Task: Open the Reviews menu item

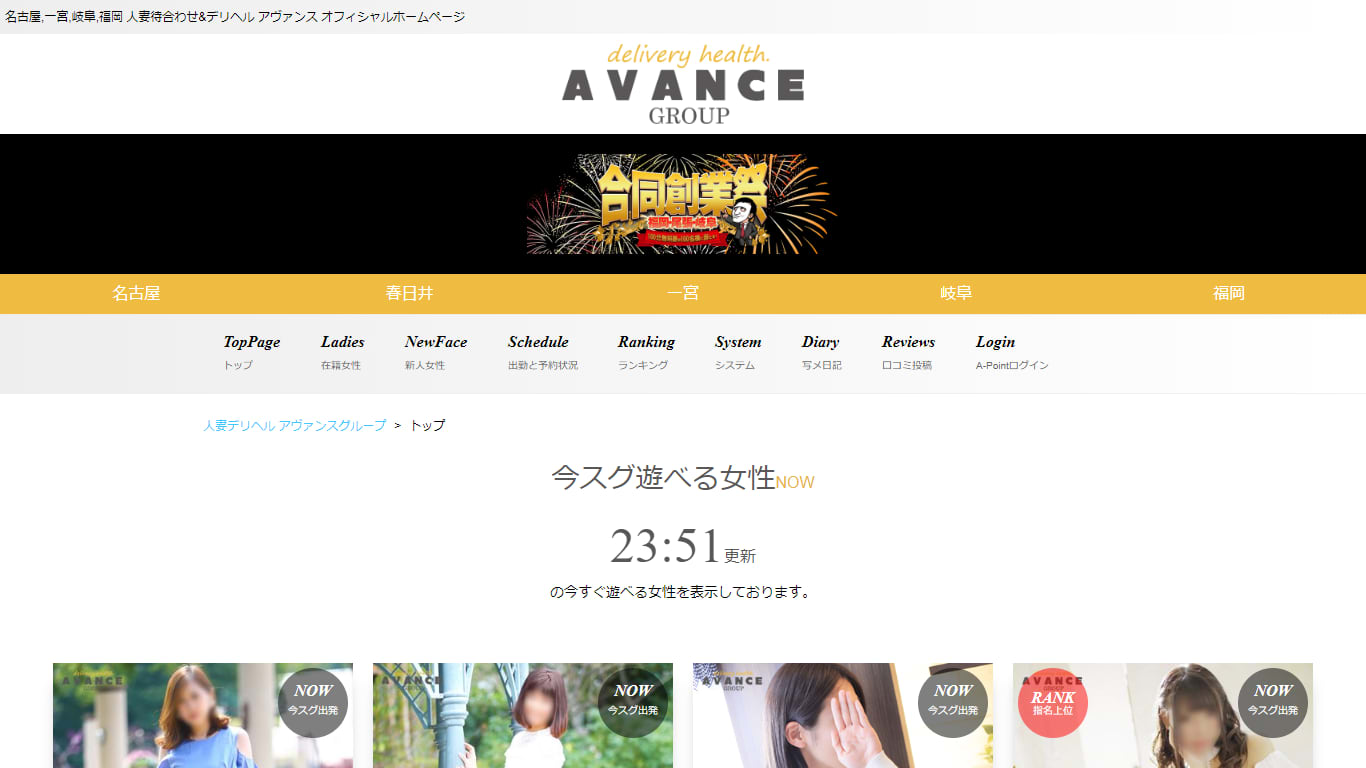Action: point(908,353)
